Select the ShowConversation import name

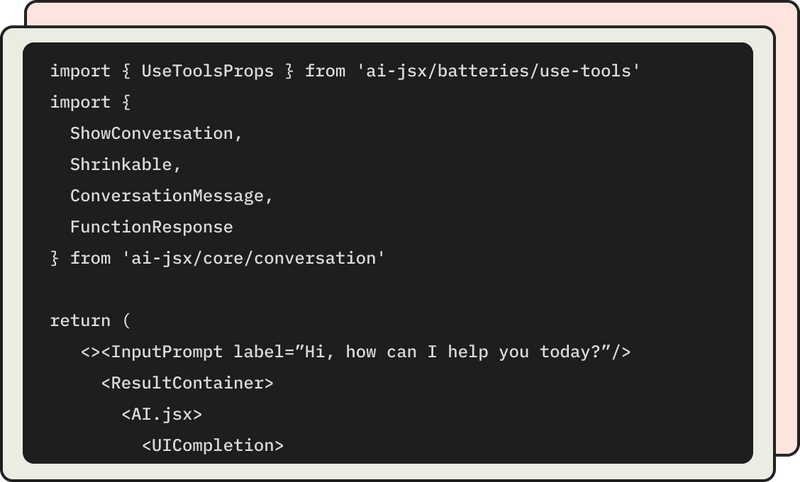[x=152, y=133]
